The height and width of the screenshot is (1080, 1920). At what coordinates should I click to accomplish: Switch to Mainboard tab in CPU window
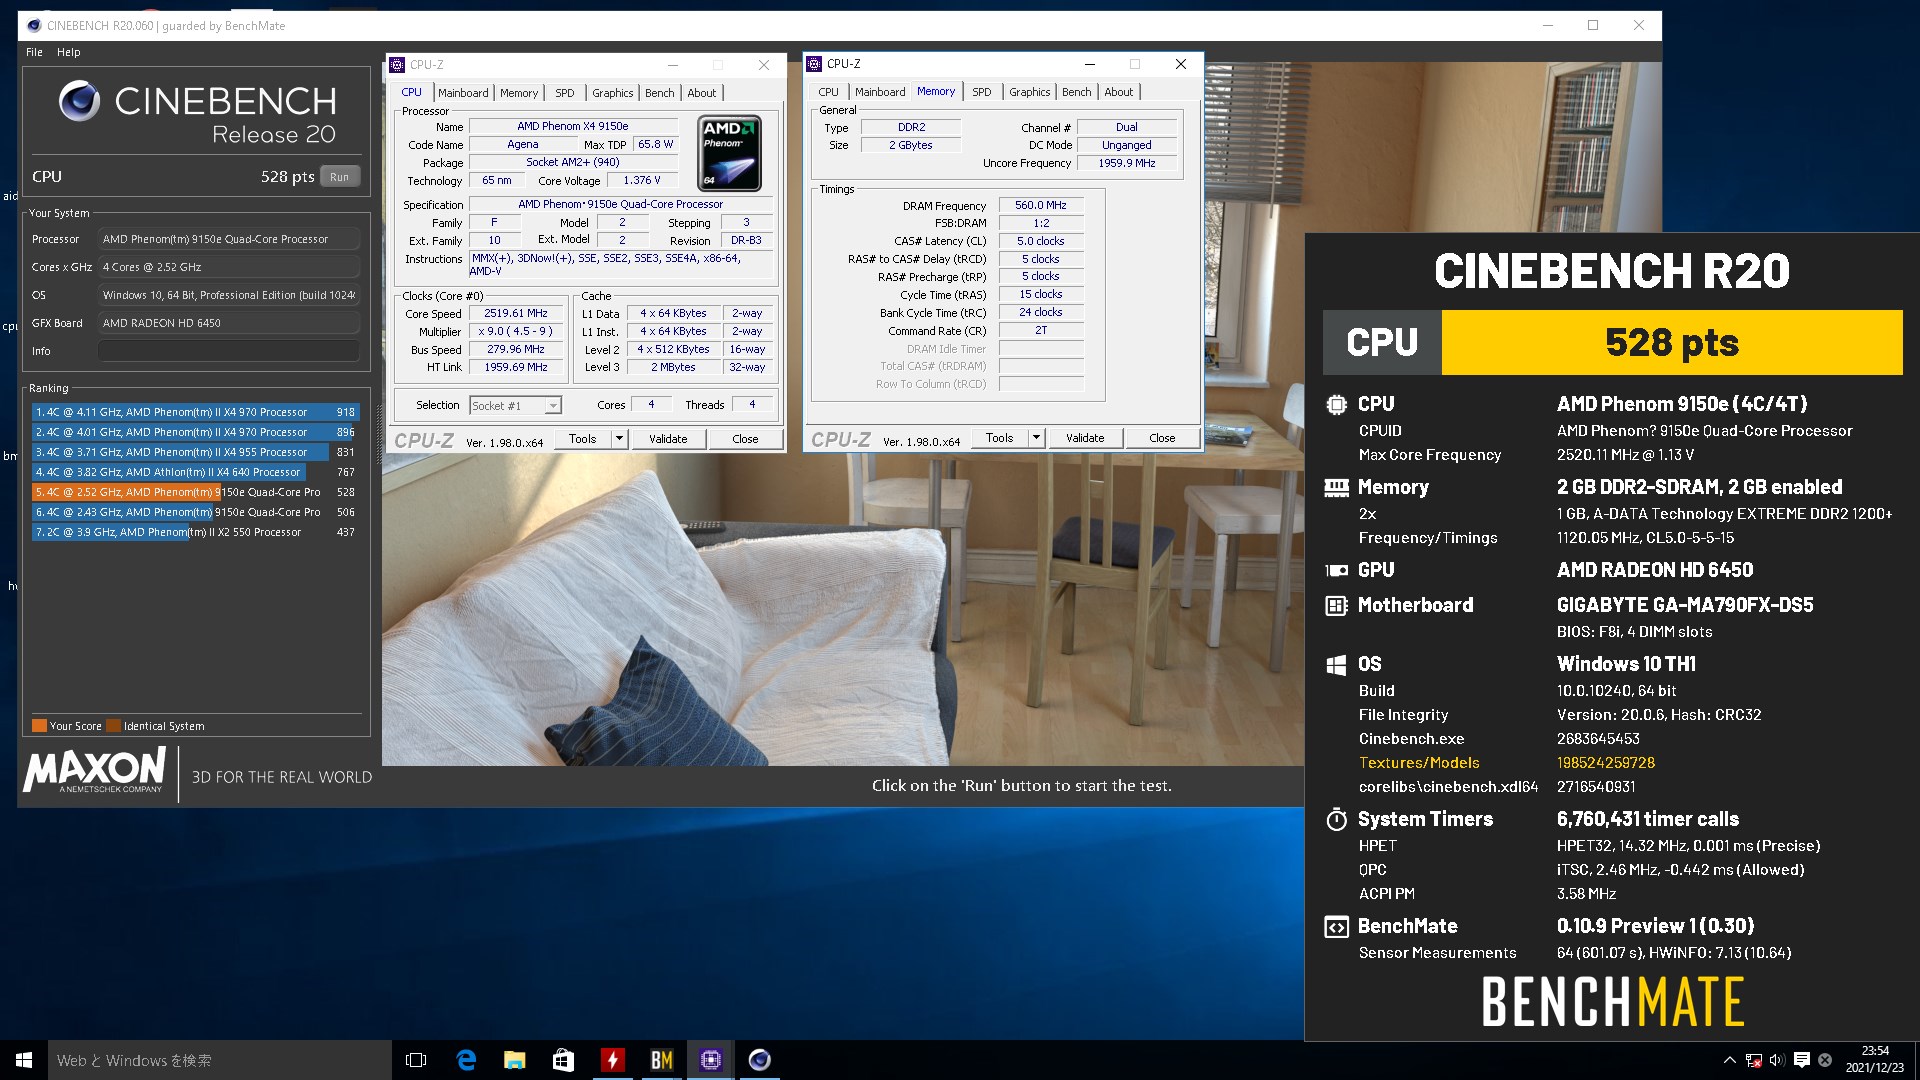pos(463,93)
